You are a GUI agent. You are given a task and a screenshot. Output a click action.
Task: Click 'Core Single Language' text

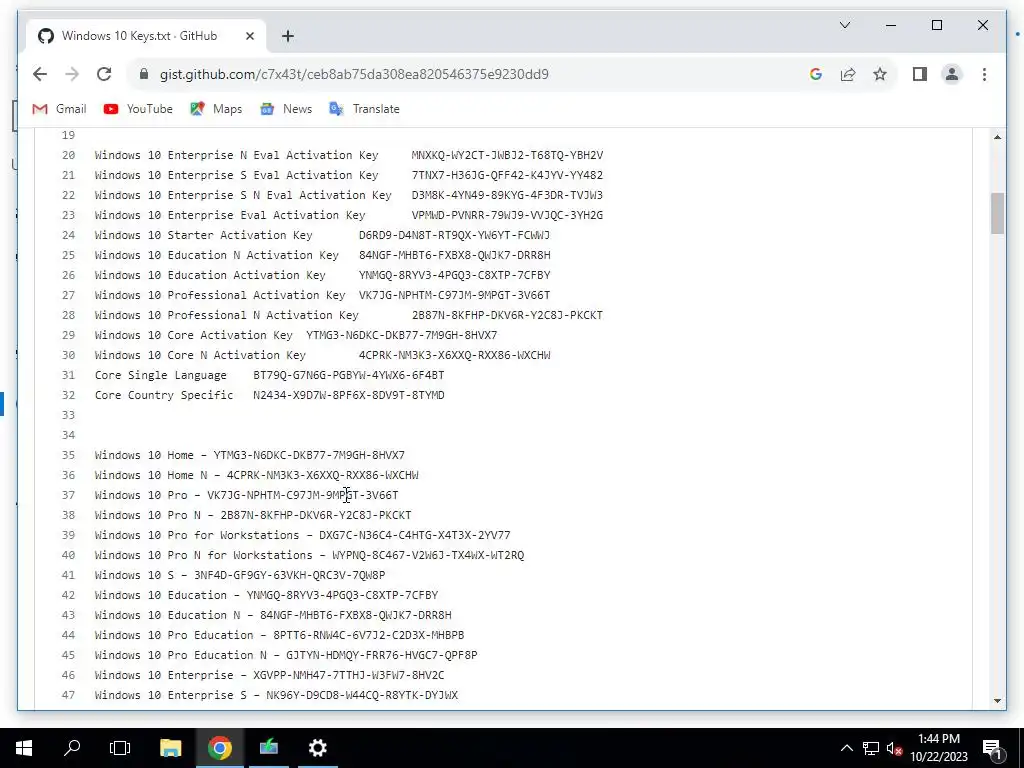(161, 376)
